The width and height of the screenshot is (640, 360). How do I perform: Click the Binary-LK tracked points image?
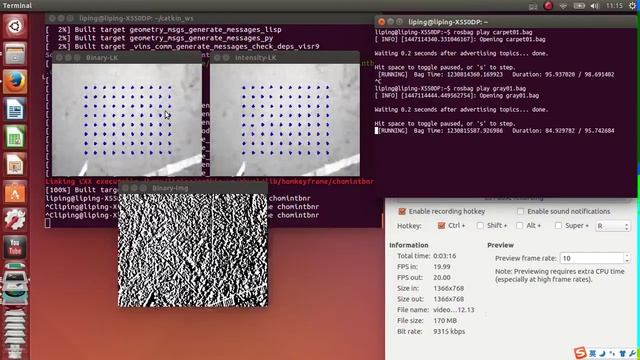click(127, 120)
